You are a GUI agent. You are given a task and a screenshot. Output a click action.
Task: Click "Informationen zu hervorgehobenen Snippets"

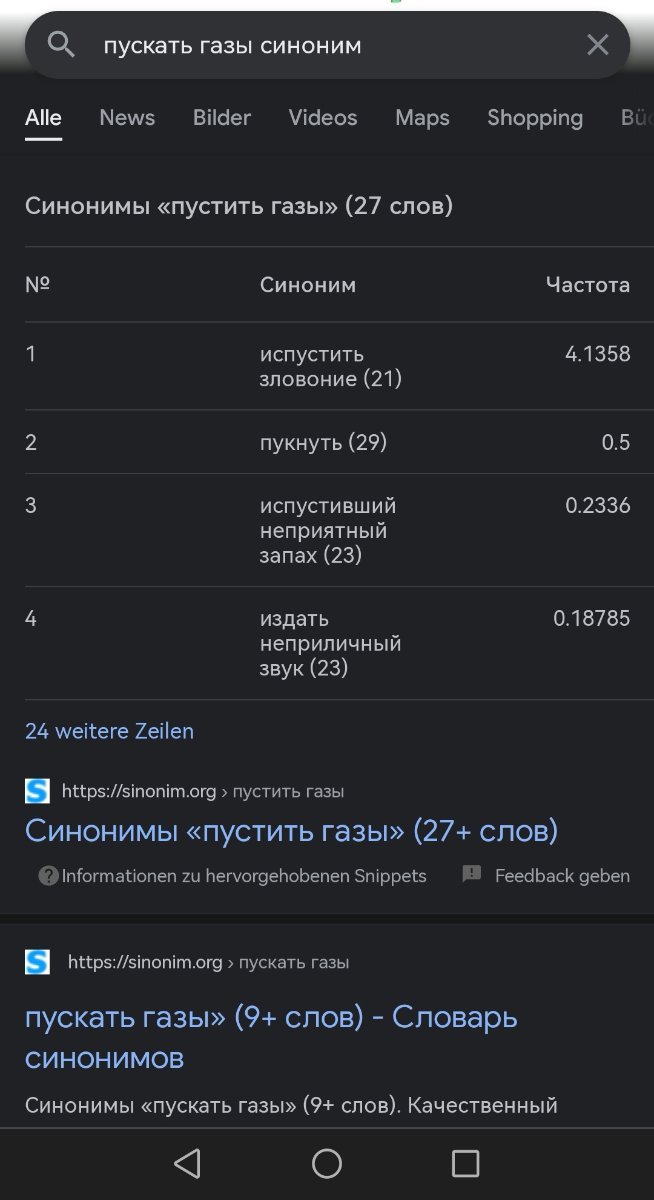click(x=244, y=876)
